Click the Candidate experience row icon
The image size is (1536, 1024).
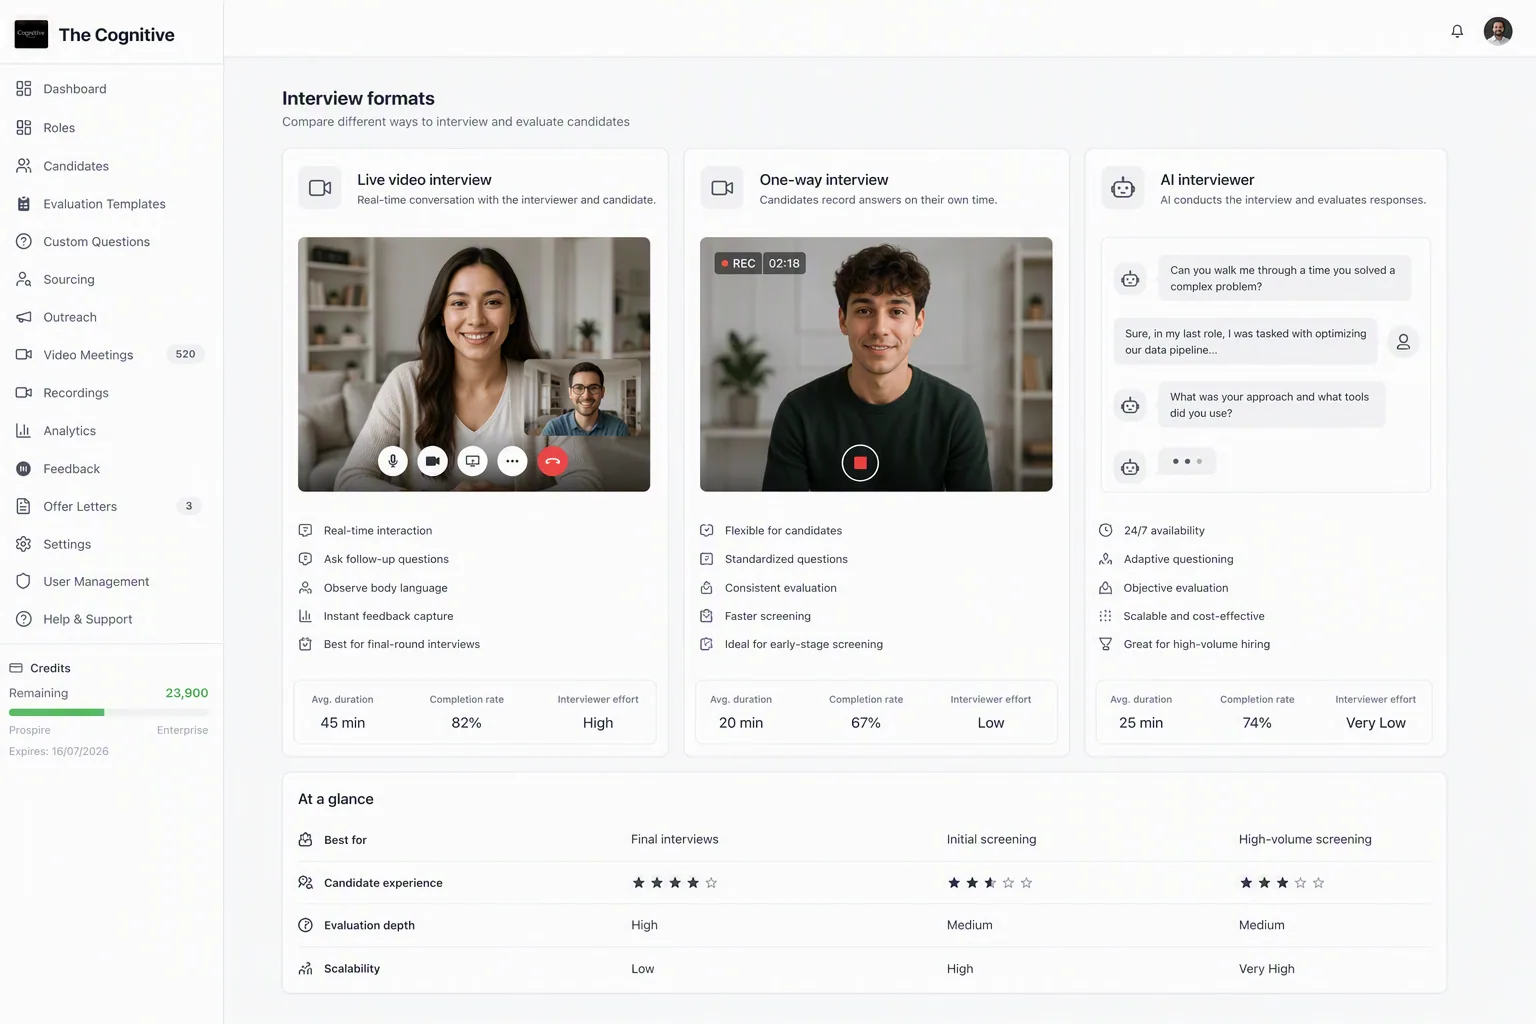(306, 883)
